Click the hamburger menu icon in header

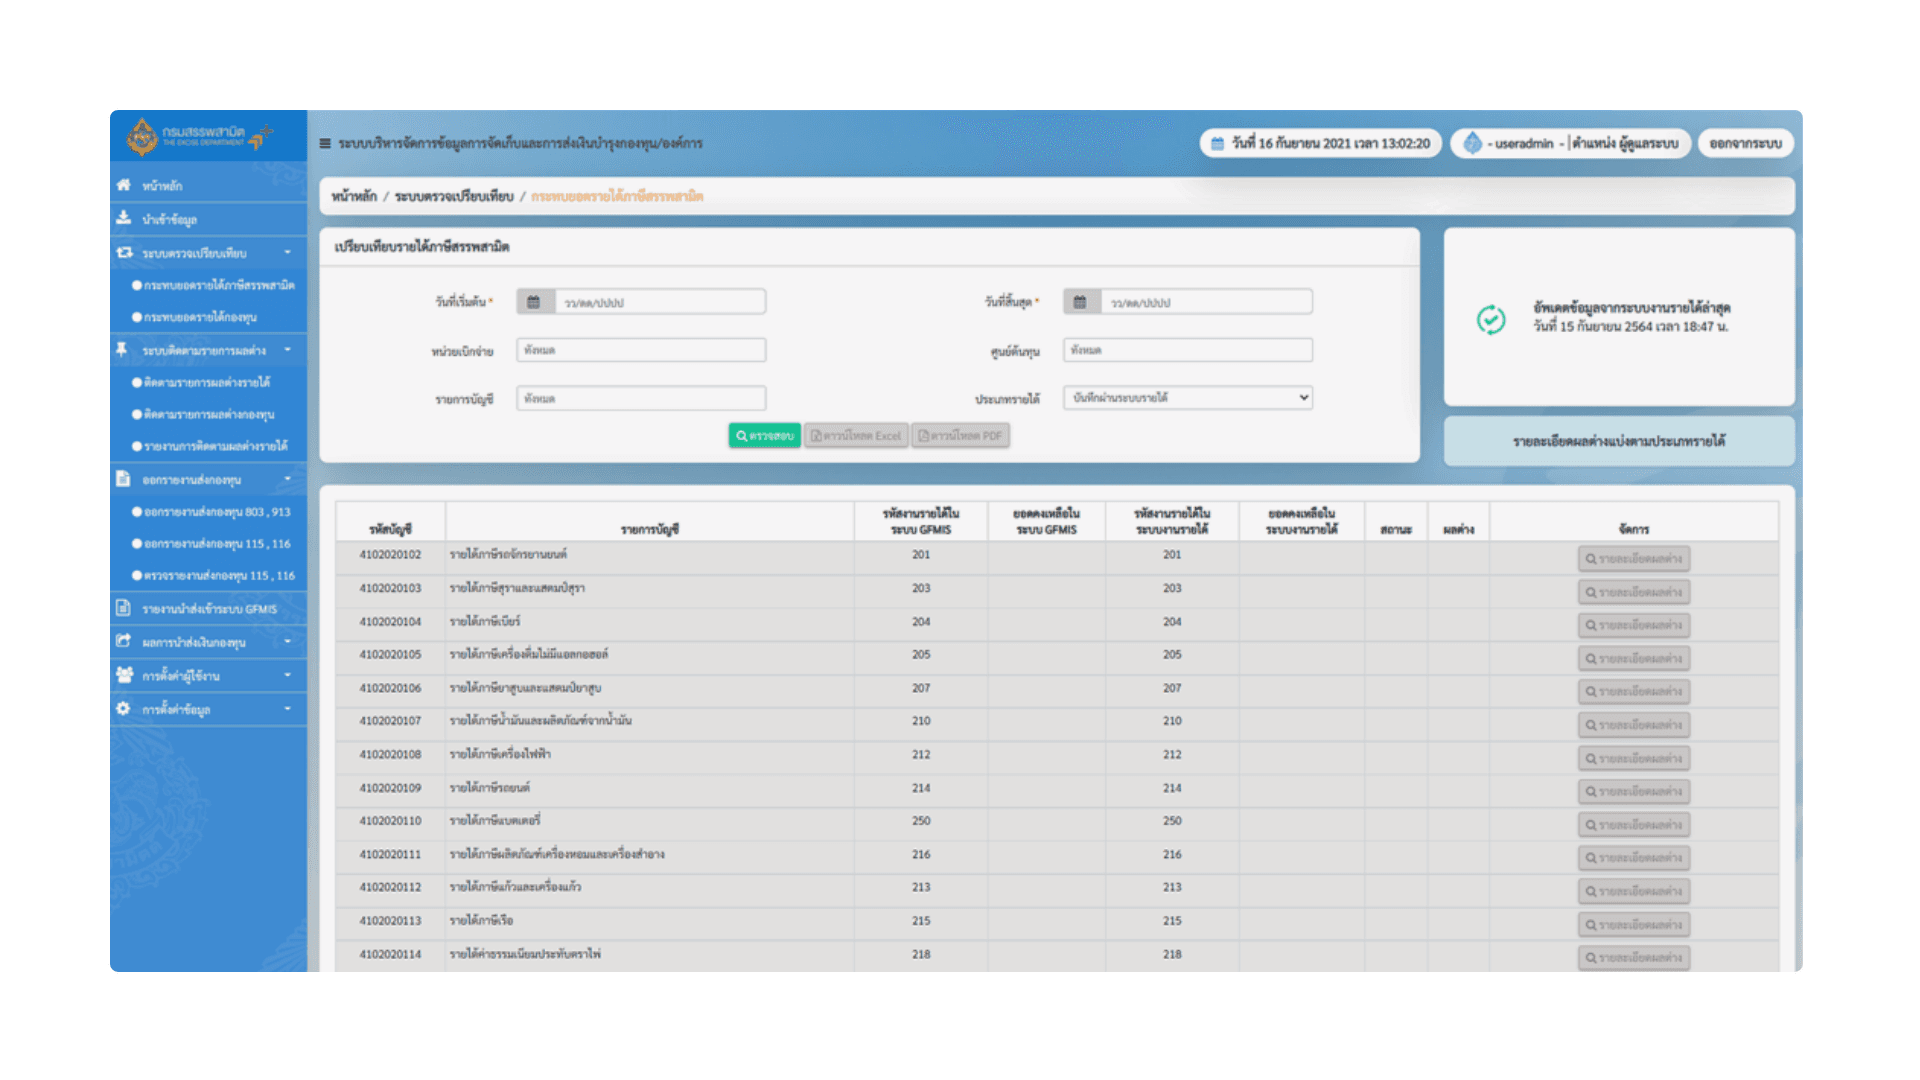(325, 144)
